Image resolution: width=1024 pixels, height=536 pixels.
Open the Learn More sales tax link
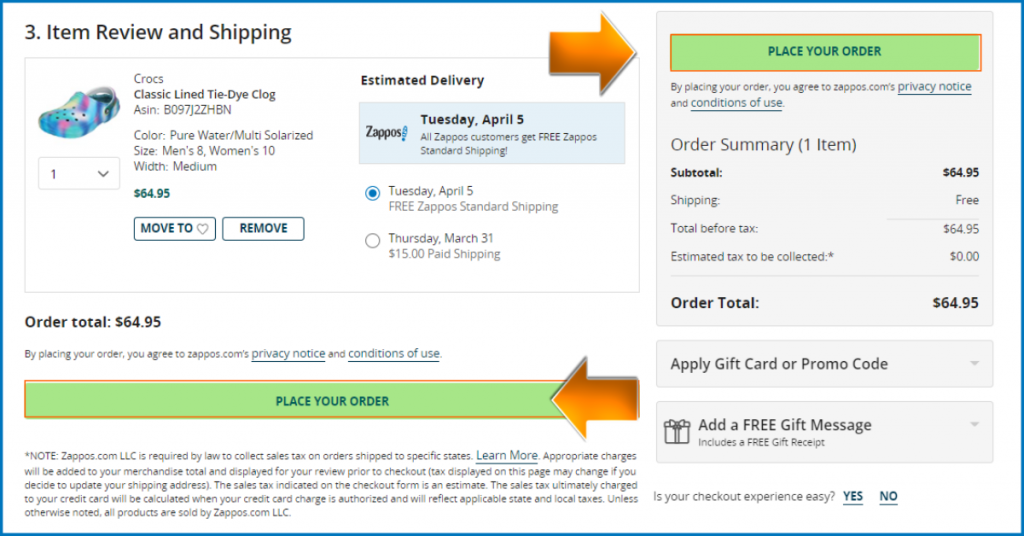[507, 455]
